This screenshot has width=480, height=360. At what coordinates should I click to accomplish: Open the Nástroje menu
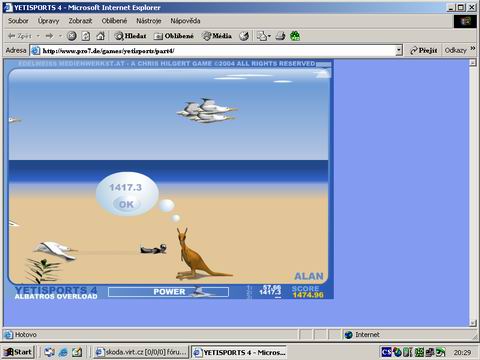(x=149, y=21)
